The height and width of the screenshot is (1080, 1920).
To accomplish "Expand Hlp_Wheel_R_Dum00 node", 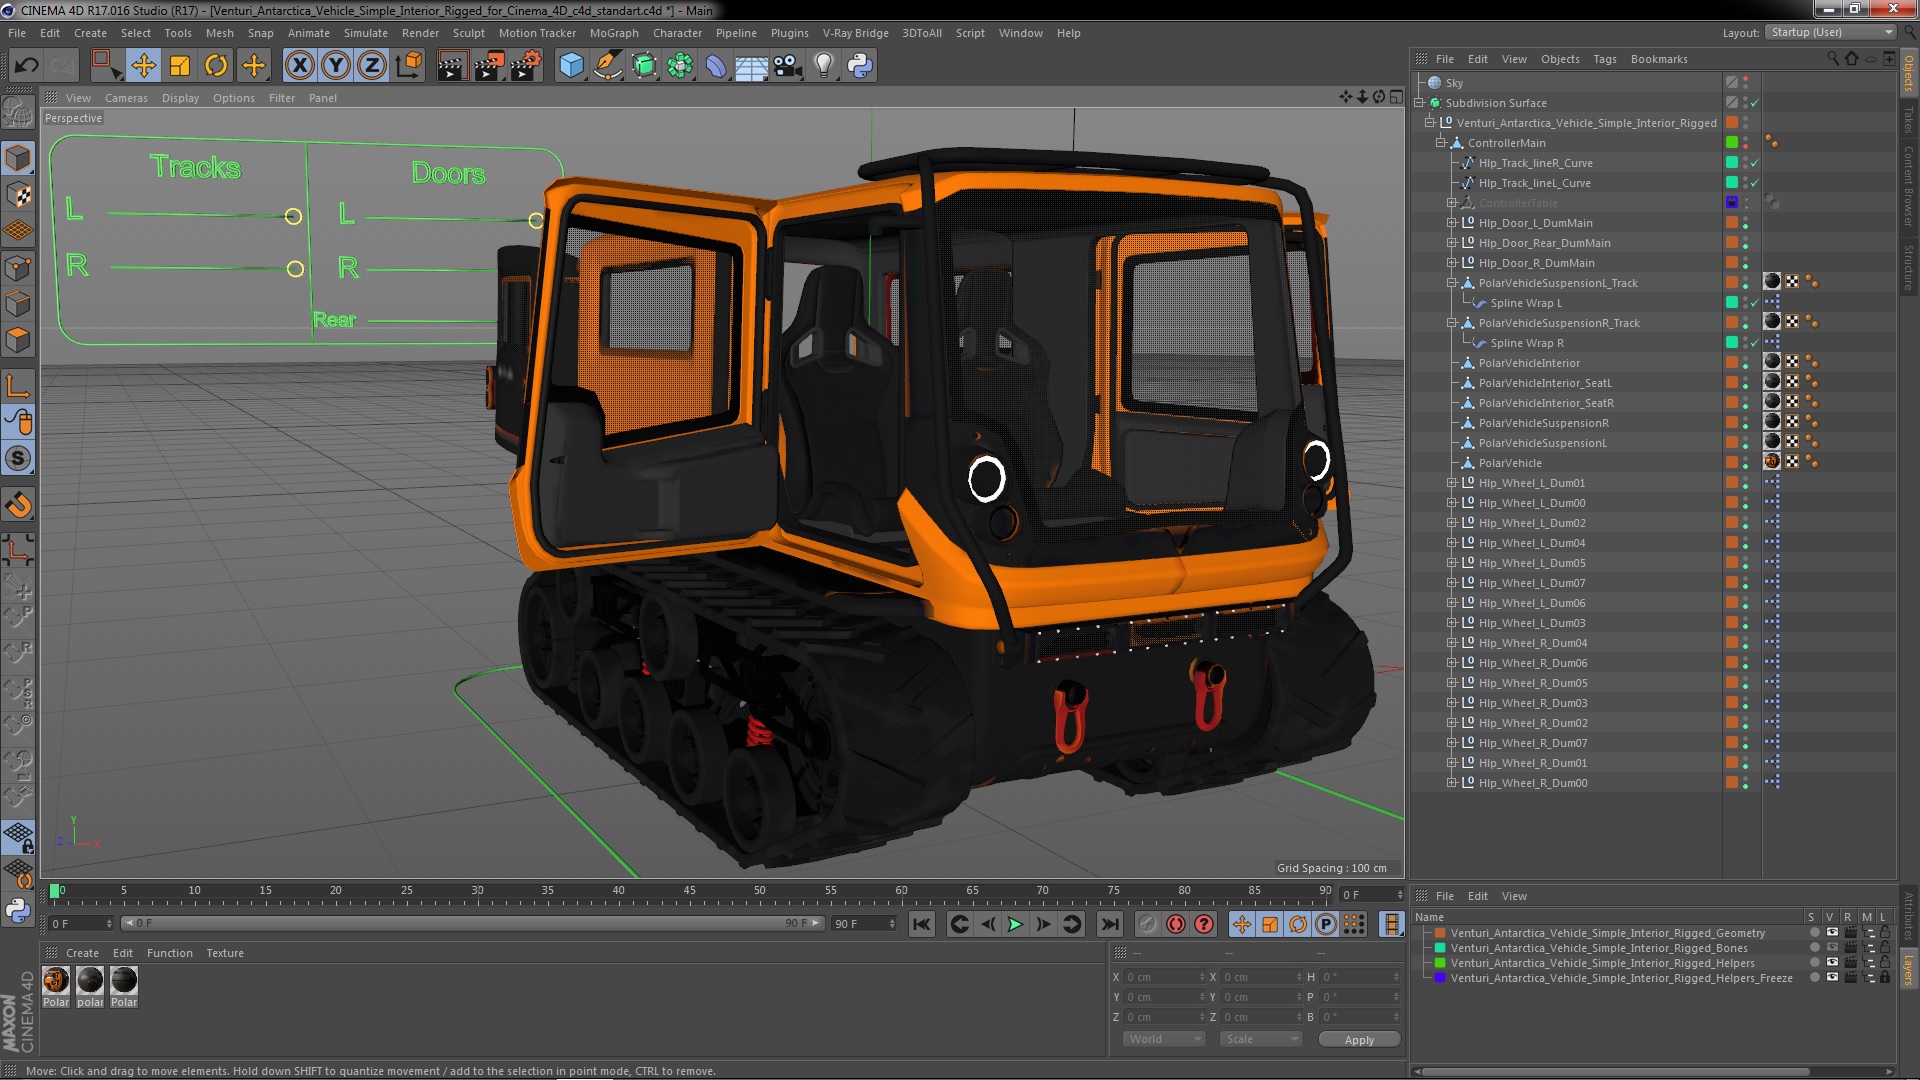I will tap(1452, 783).
